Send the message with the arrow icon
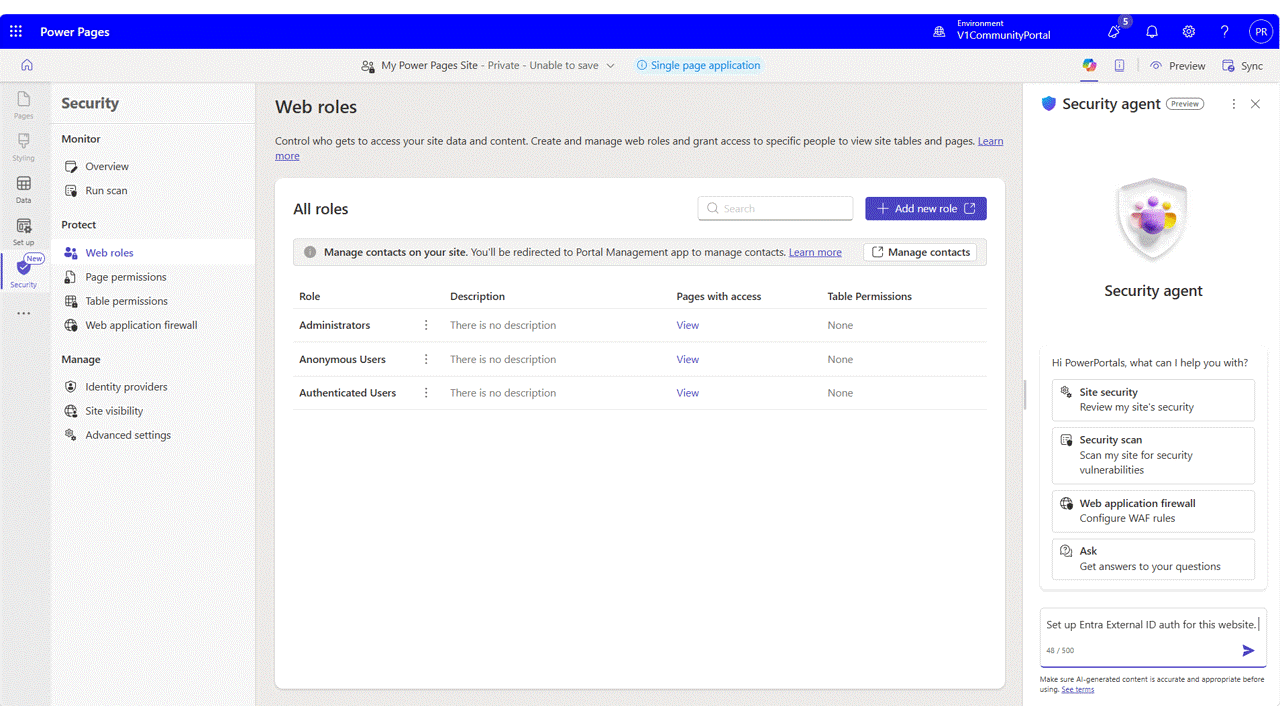The width and height of the screenshot is (1280, 718). click(x=1248, y=651)
